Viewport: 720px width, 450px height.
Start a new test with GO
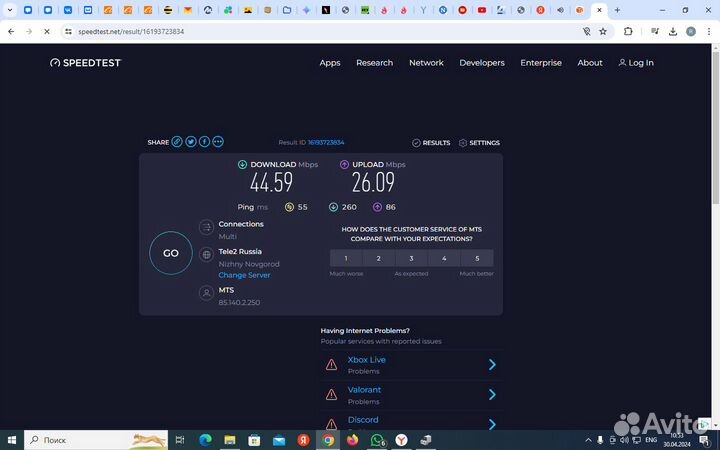(x=171, y=253)
